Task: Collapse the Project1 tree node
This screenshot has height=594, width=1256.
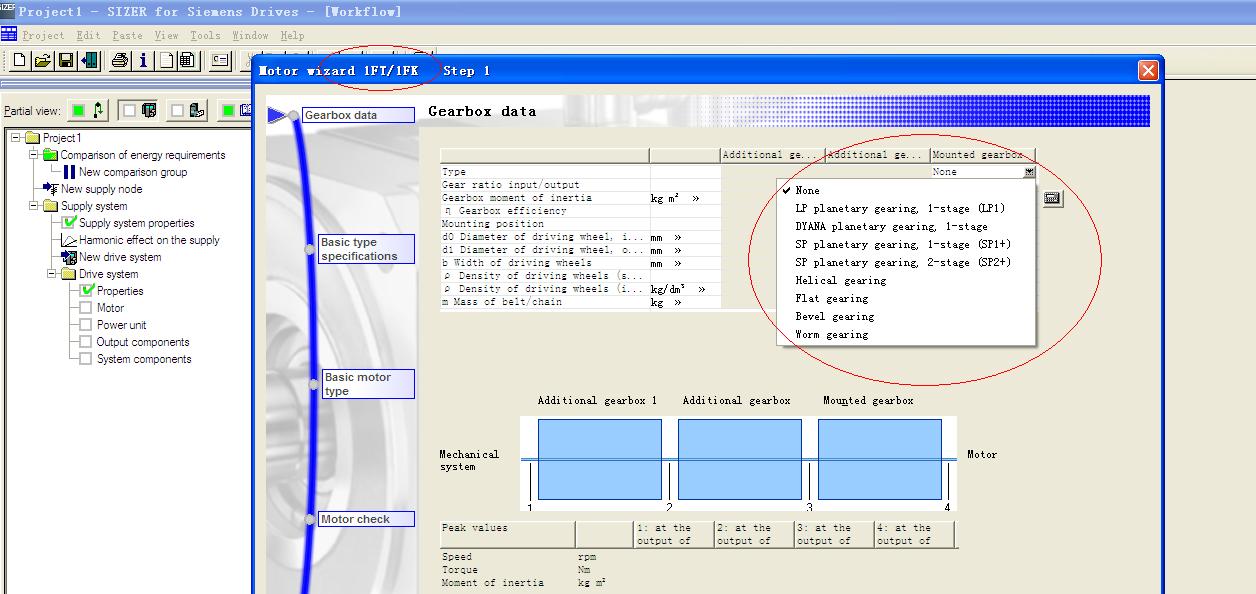Action: 16,138
